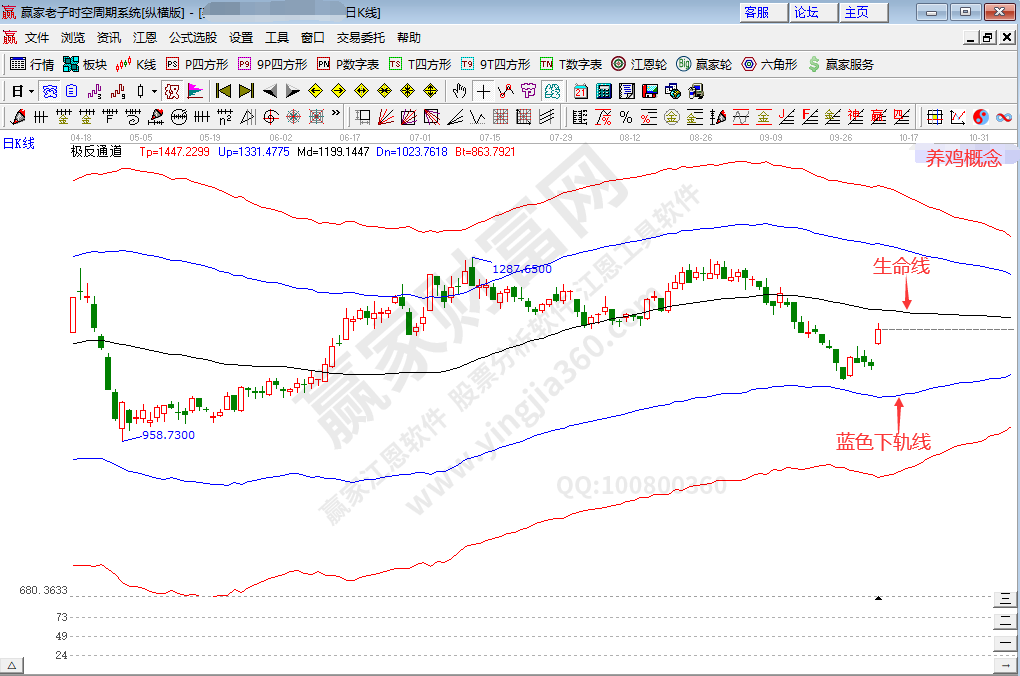
Task: Toggle the pink-blue flag indicator button
Action: 194,91
